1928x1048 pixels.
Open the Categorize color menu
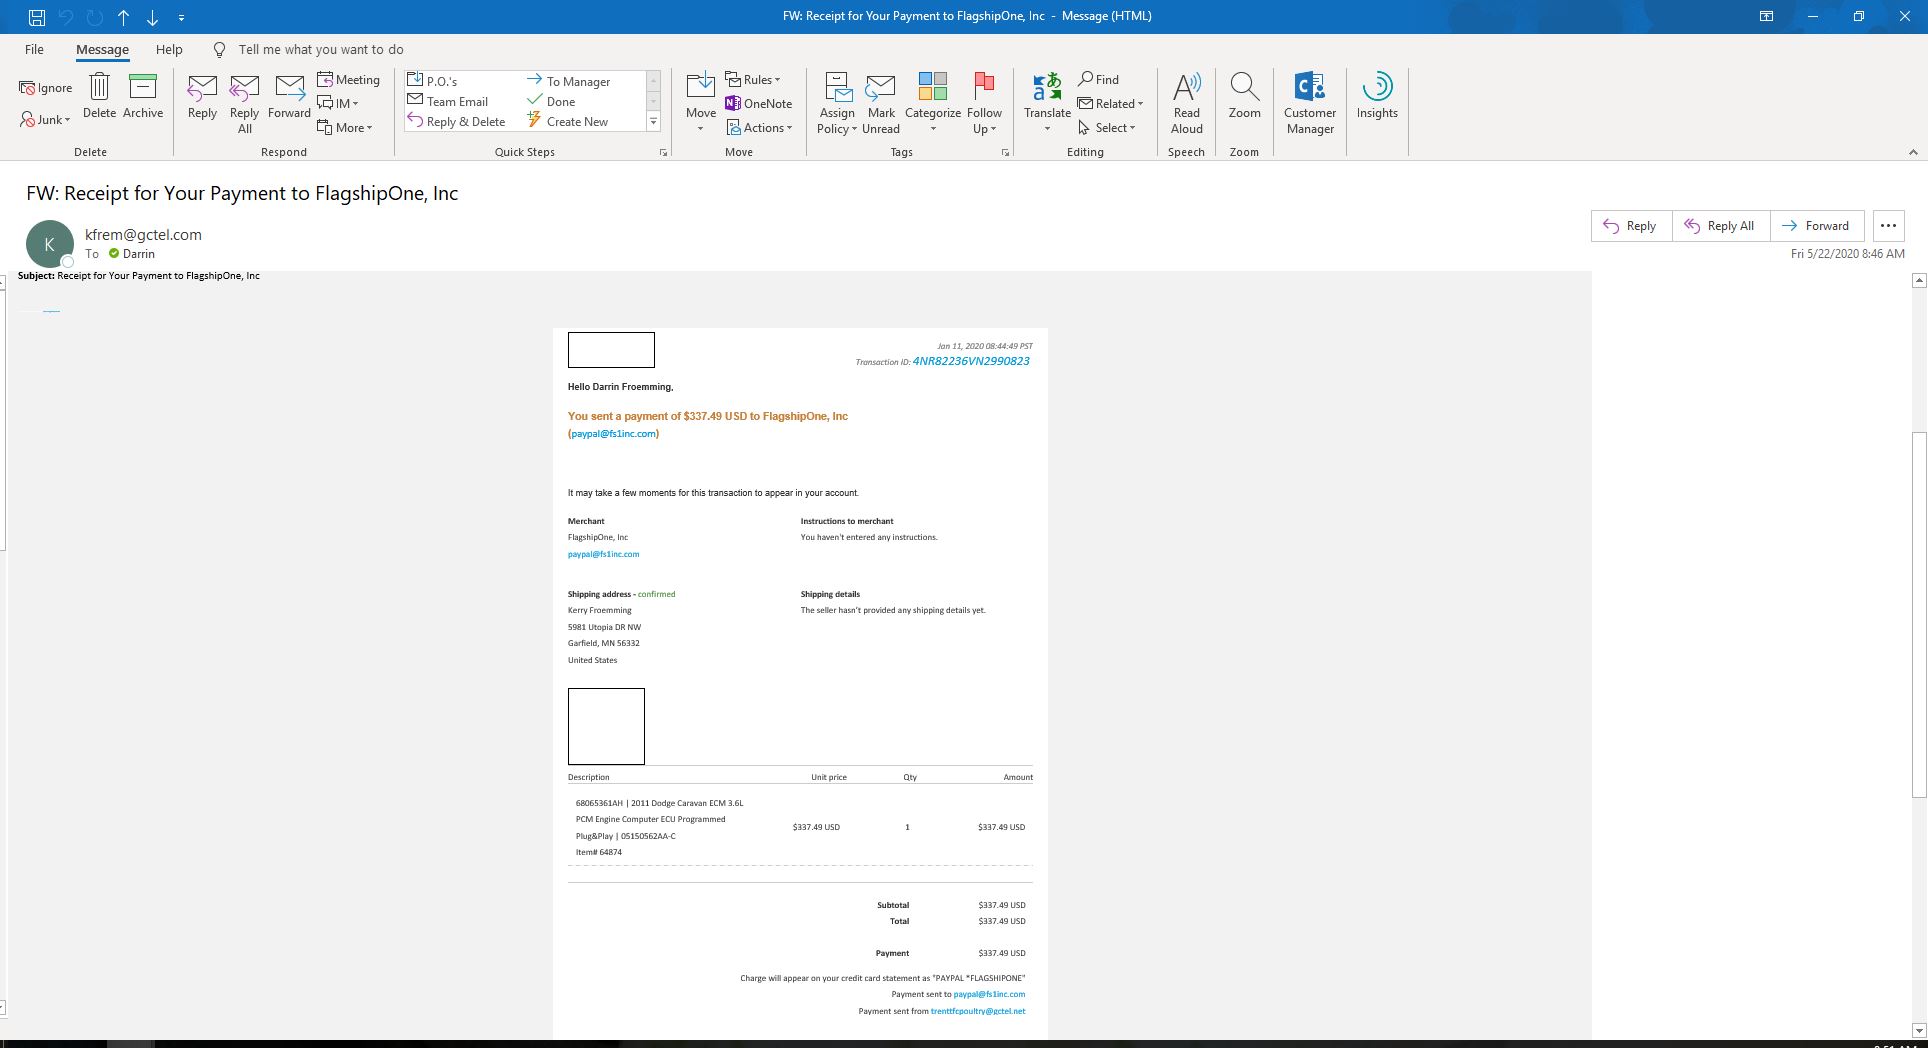tap(933, 102)
